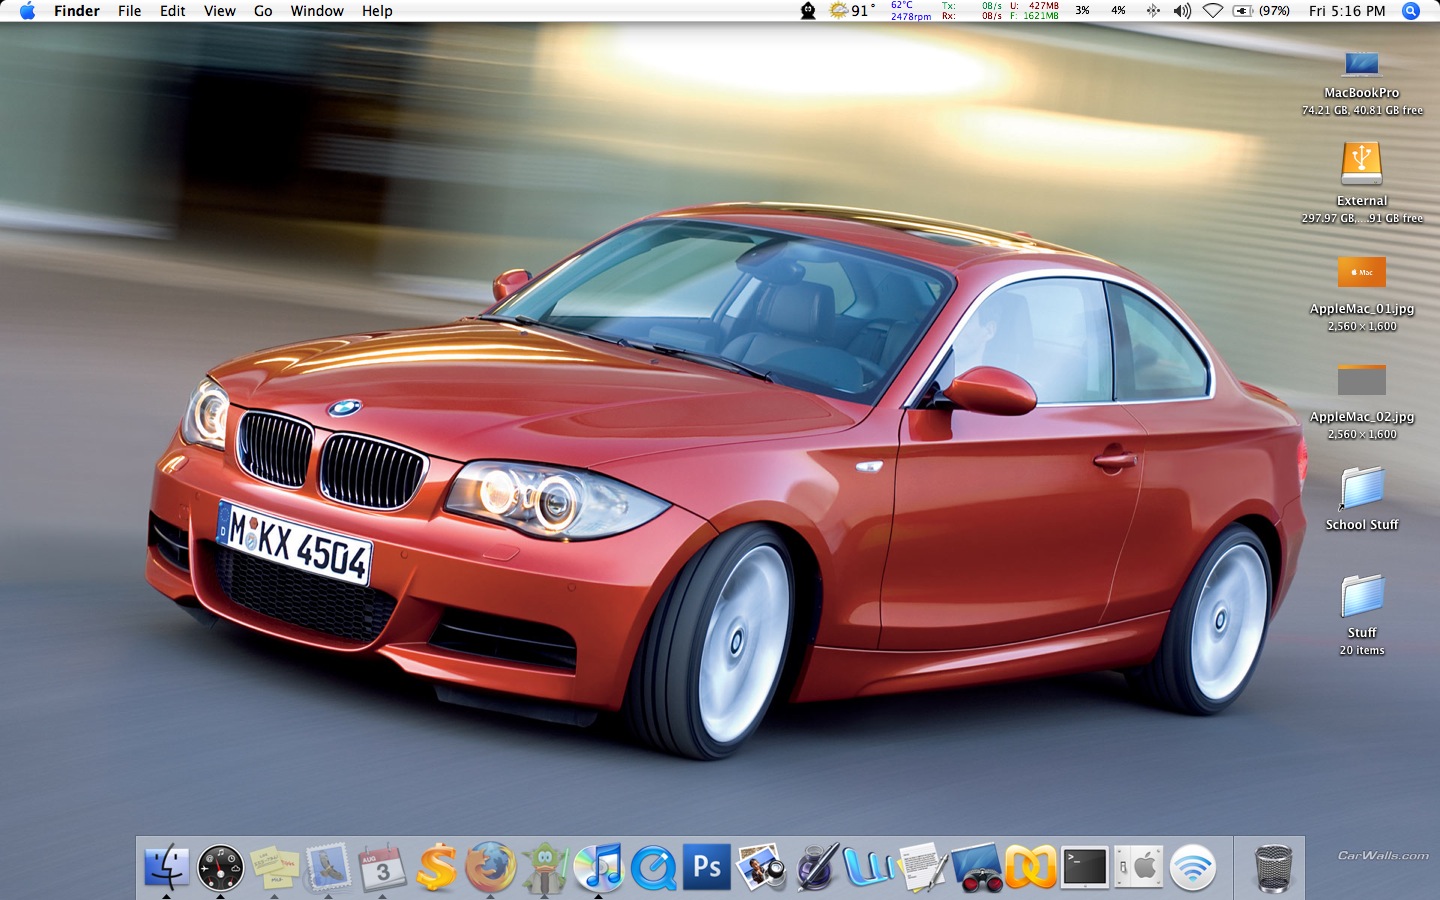Open the Trash in the Dock
Screen dimensions: 1440x900
pos(1273,867)
